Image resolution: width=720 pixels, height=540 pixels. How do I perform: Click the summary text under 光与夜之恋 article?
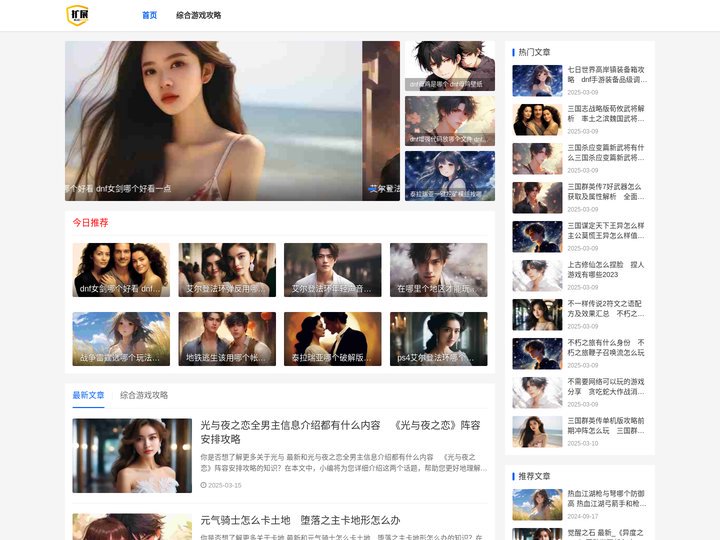tap(344, 463)
